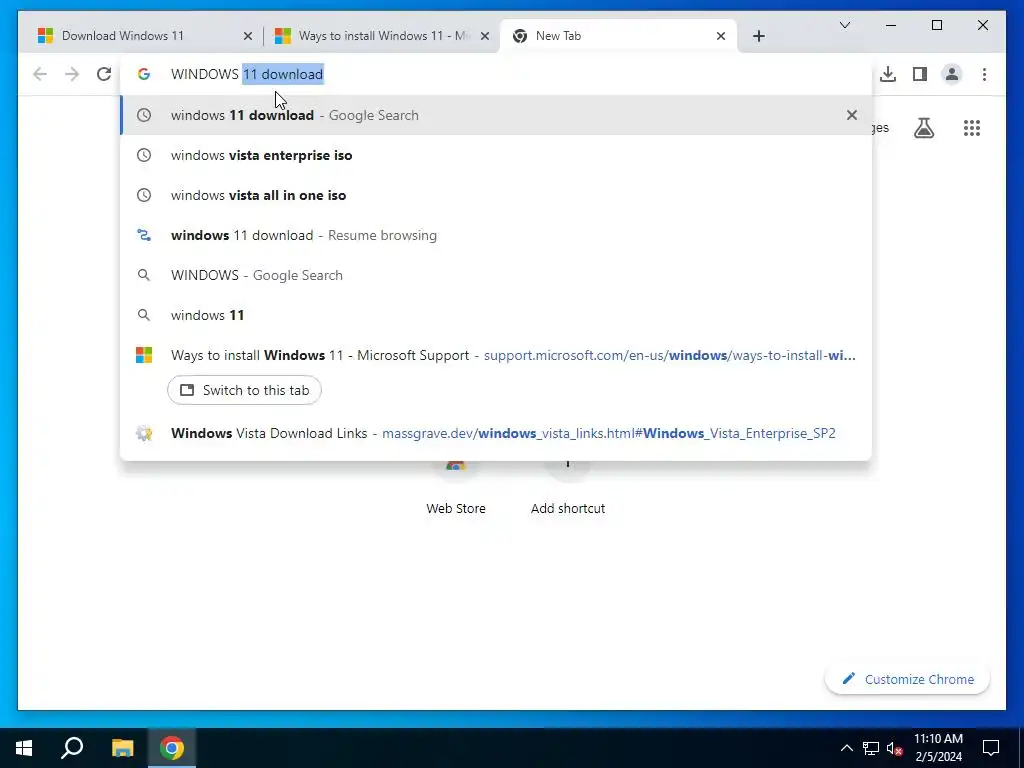The image size is (1024, 768).
Task: Click the Customize Chrome button
Action: 908,679
